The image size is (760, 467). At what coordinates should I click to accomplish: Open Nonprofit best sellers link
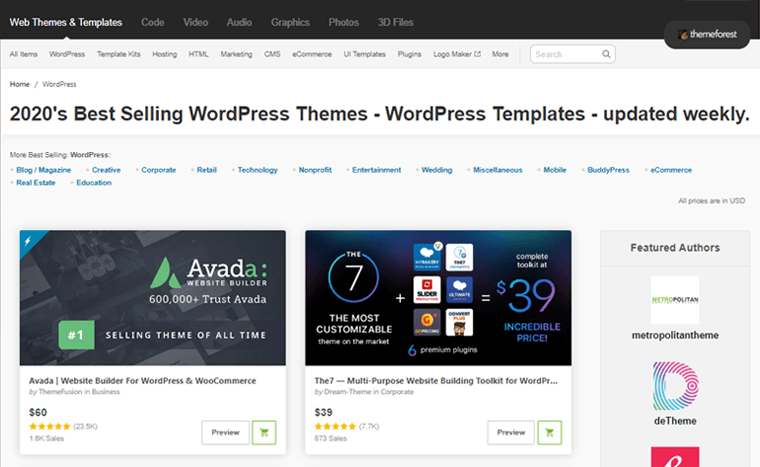click(315, 170)
